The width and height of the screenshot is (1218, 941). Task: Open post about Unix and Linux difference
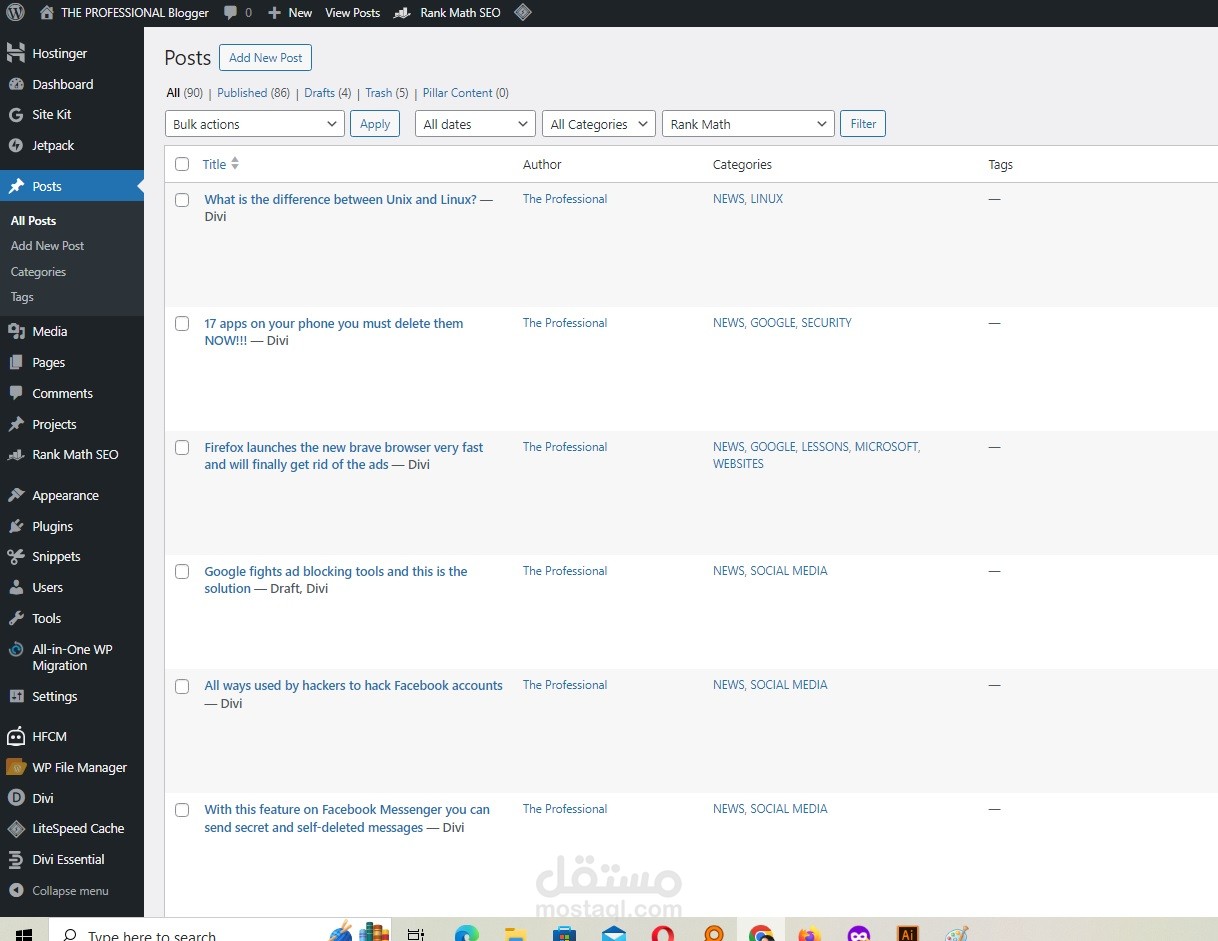point(341,200)
